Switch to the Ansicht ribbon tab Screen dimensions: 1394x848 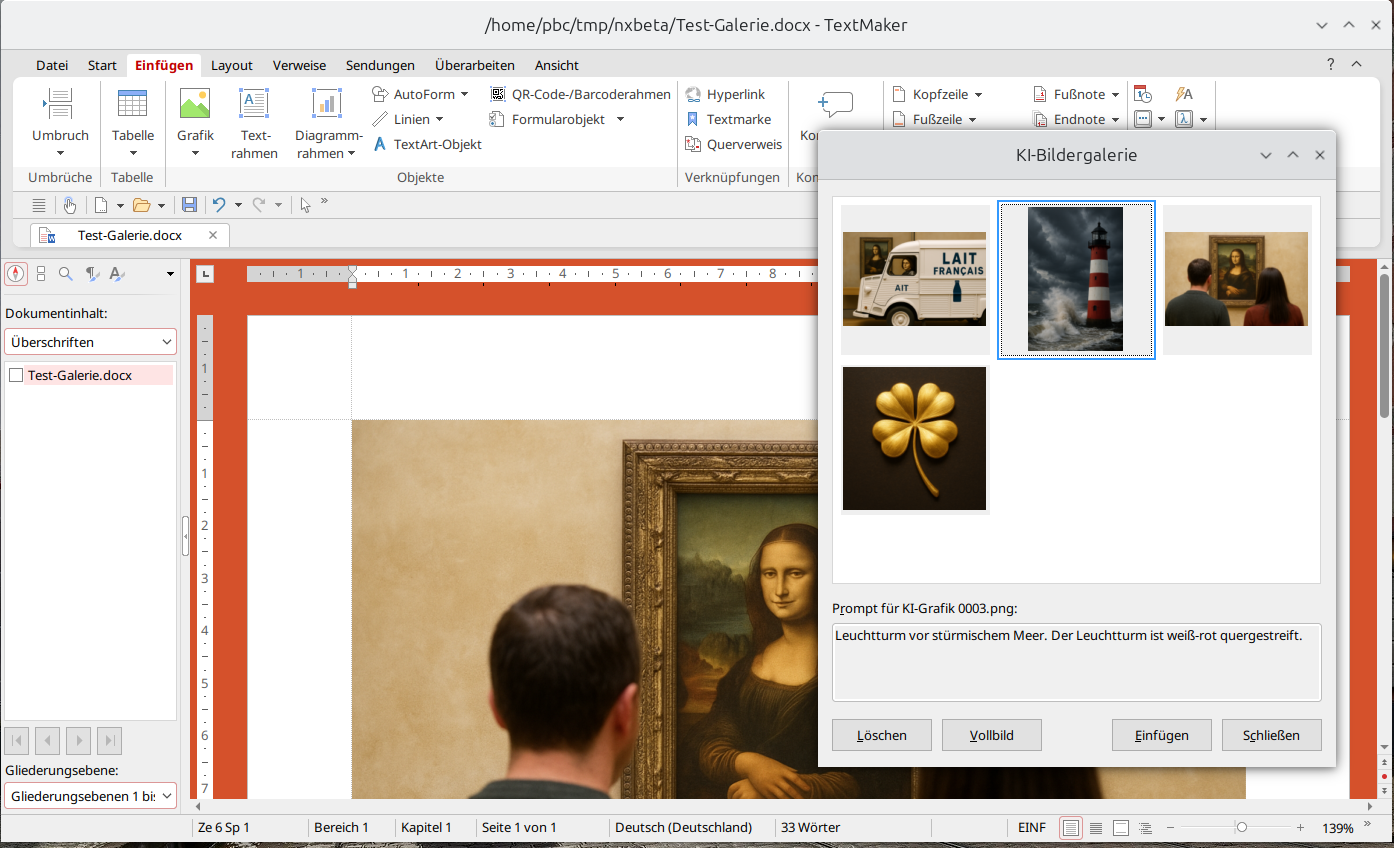click(x=557, y=65)
